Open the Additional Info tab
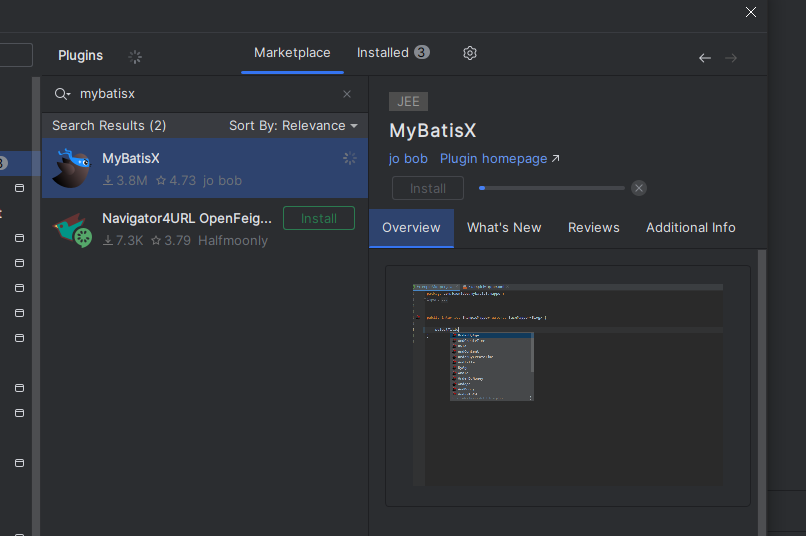Image resolution: width=806 pixels, height=536 pixels. 690,228
